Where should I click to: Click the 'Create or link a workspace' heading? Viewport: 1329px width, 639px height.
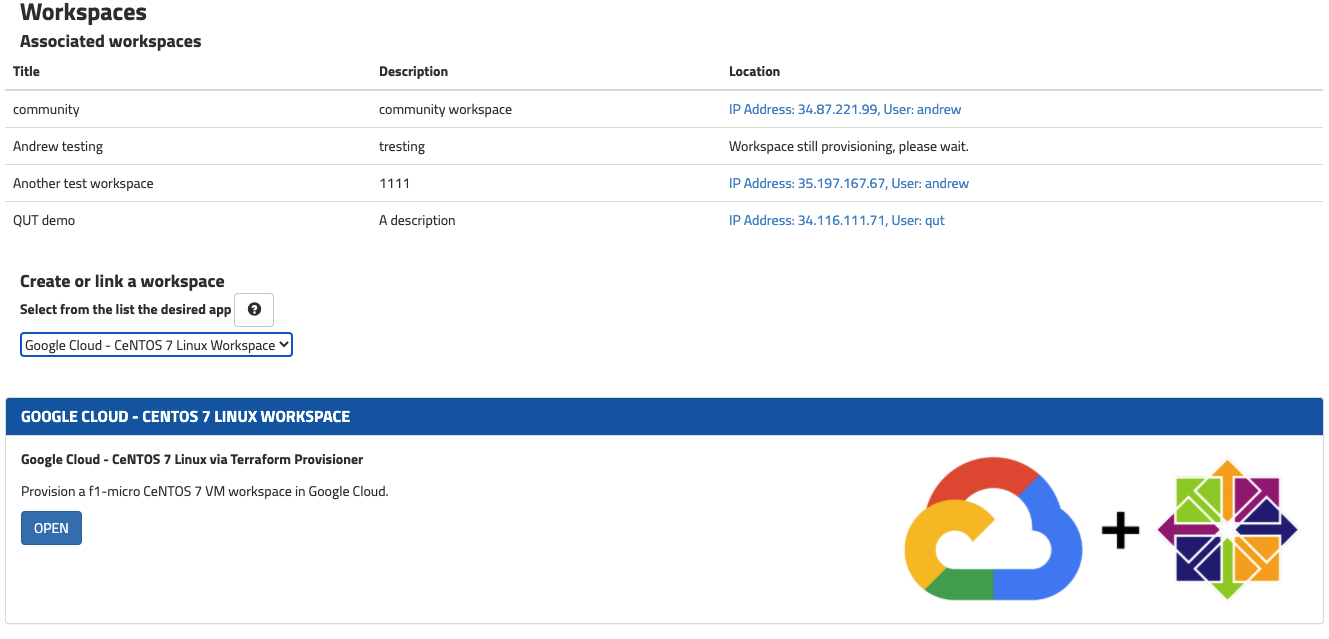pyautogui.click(x=122, y=281)
